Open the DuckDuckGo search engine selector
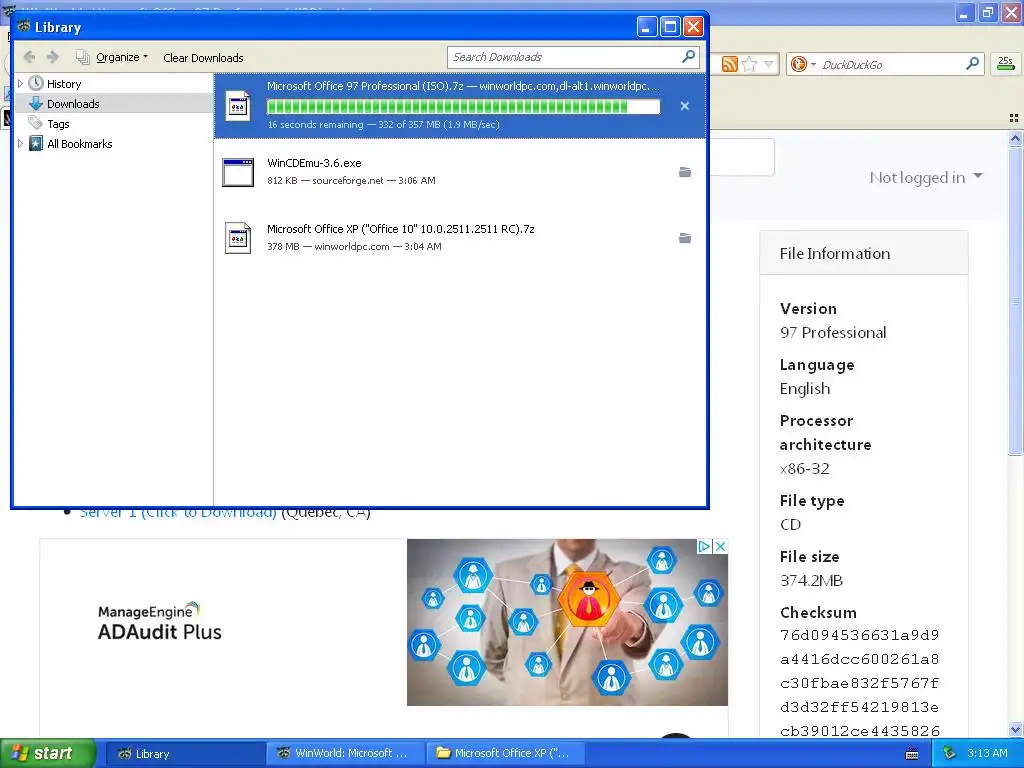Viewport: 1024px width, 768px height. pos(803,64)
